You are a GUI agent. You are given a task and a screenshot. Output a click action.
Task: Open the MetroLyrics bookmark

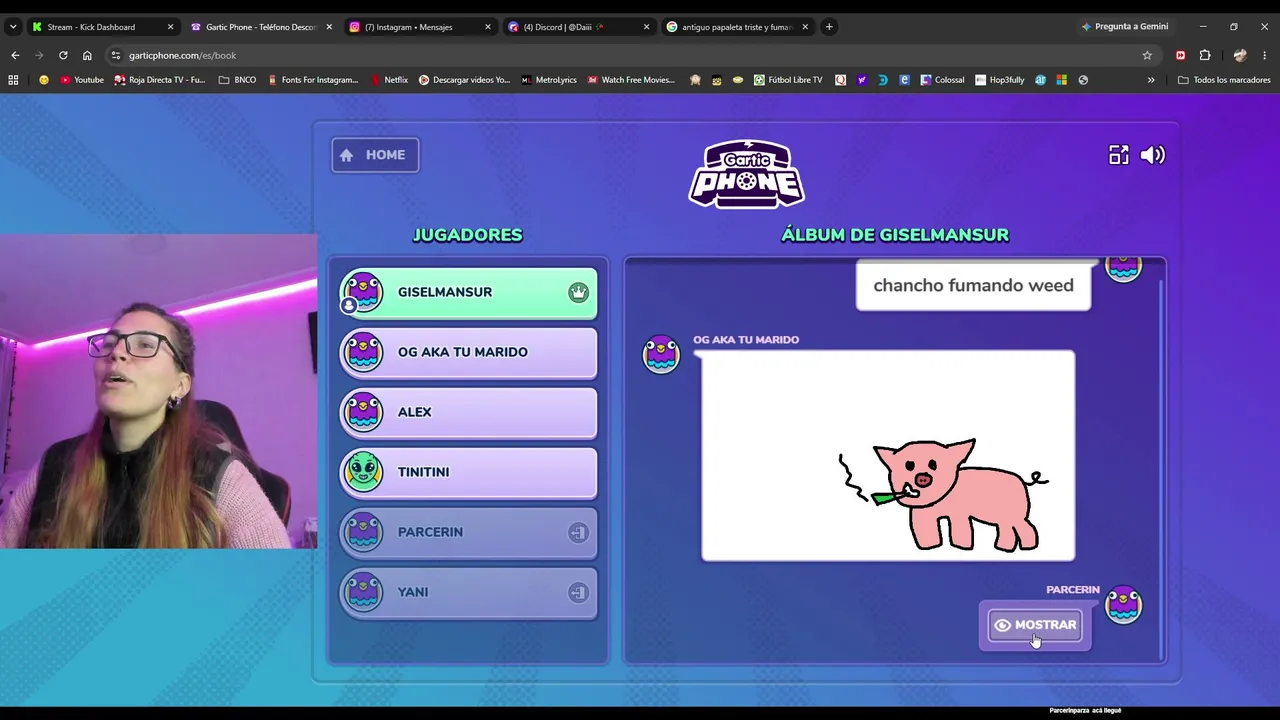click(549, 80)
